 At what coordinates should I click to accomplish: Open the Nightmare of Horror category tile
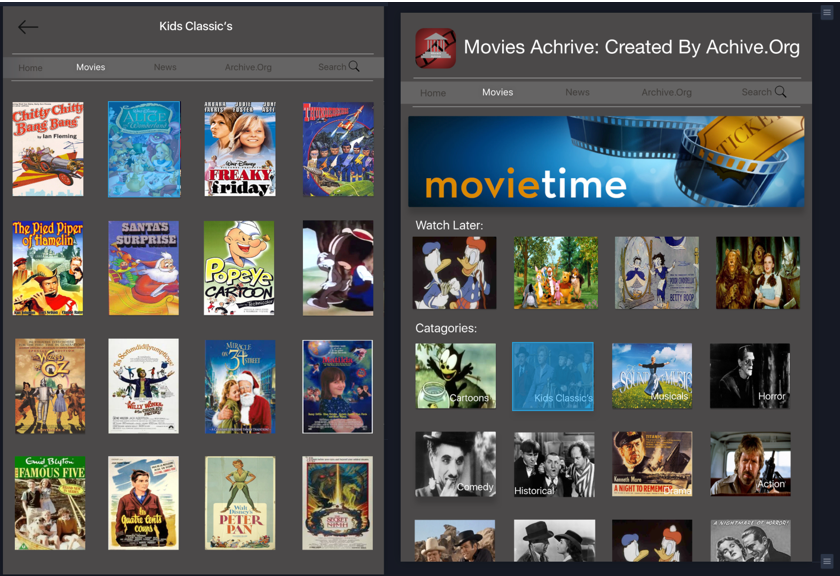pos(751,541)
